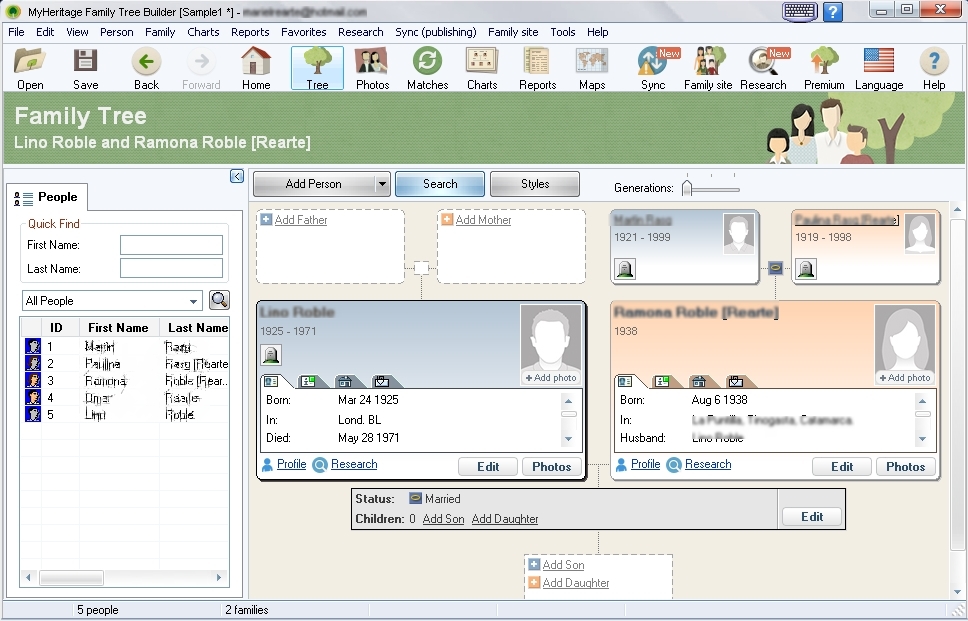This screenshot has width=968, height=621.
Task: Select second info tab on Ramona Roble card
Action: [662, 381]
